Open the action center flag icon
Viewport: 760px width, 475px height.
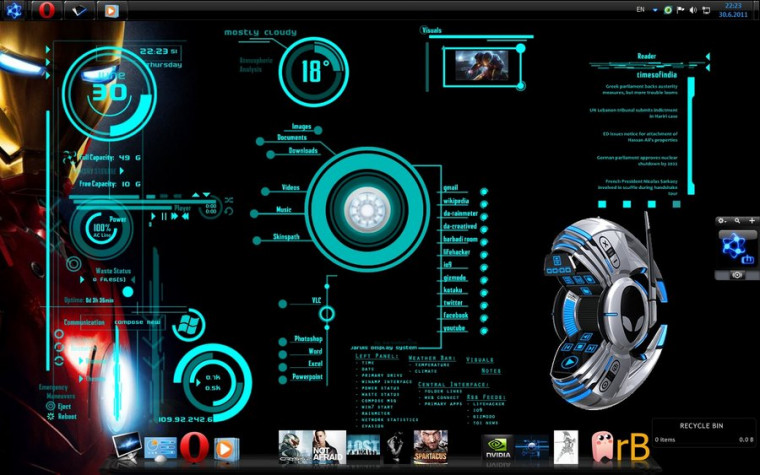pos(681,10)
